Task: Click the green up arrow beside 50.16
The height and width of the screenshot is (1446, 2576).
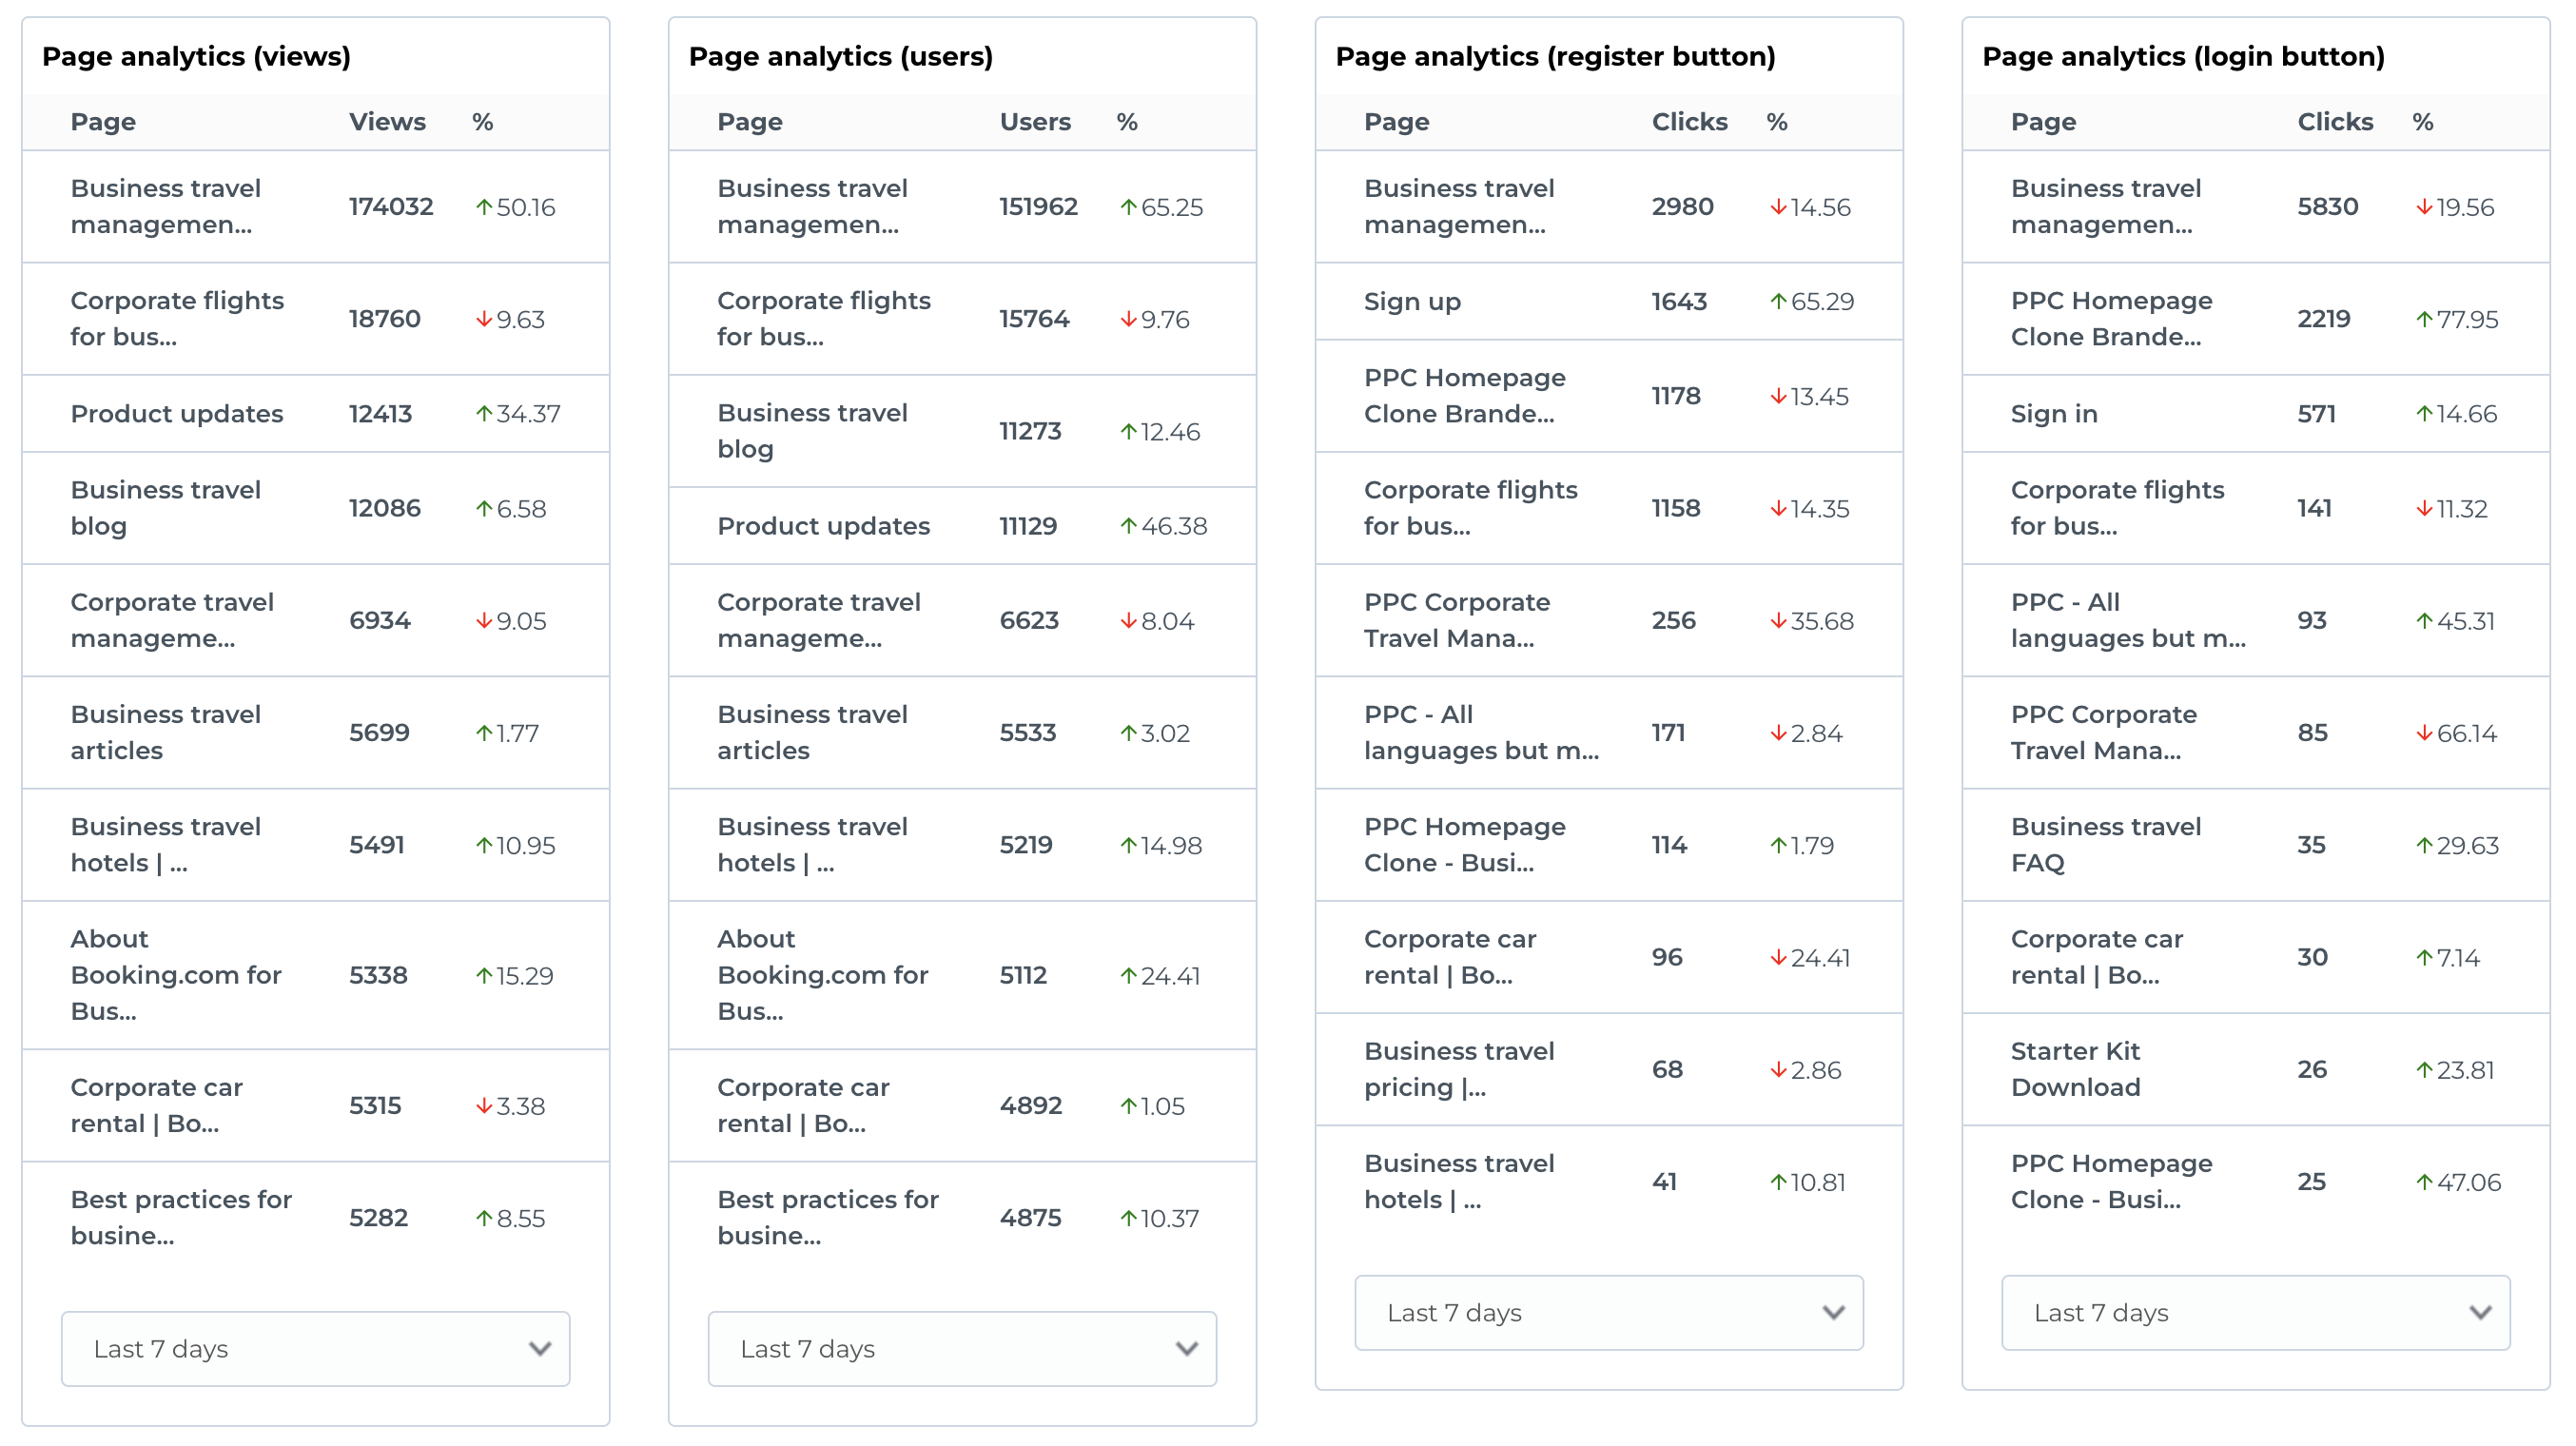Action: click(484, 207)
